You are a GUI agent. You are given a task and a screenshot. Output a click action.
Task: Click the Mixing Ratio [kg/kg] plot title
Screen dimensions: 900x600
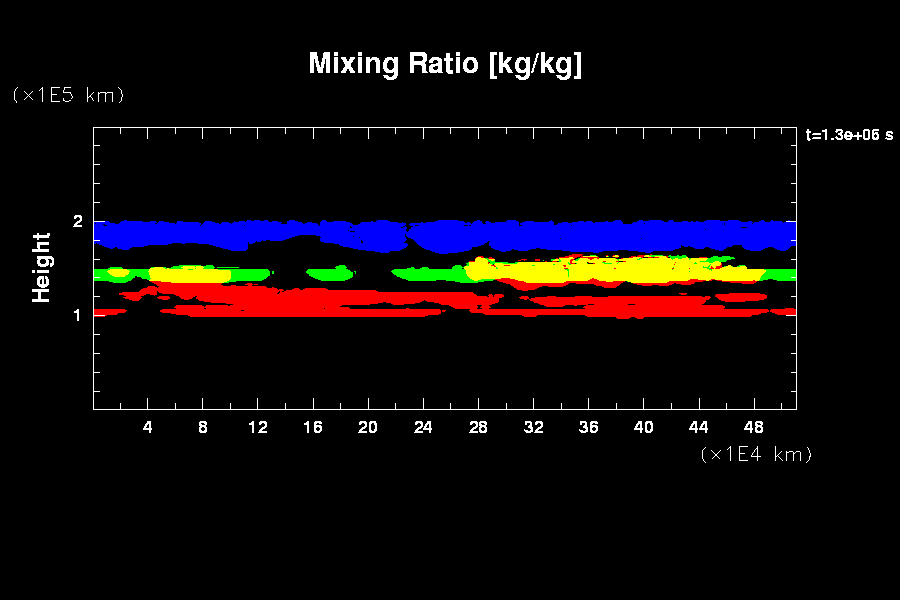[445, 65]
